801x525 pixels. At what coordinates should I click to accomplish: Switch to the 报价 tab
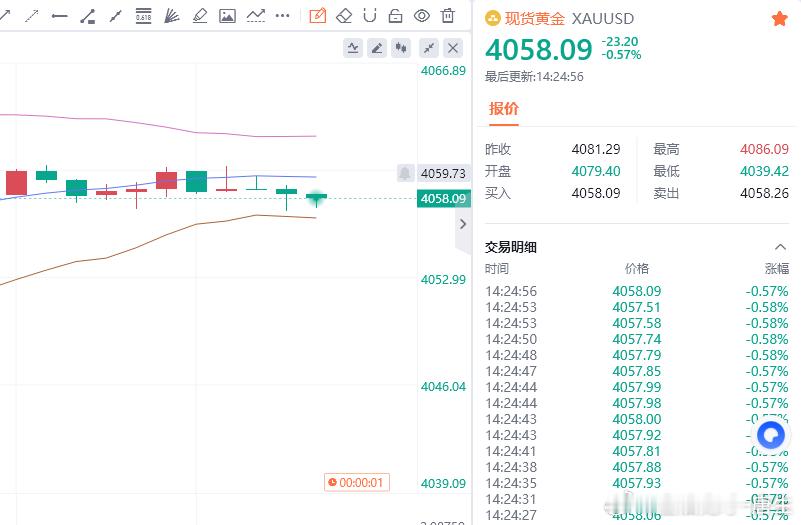(x=504, y=109)
